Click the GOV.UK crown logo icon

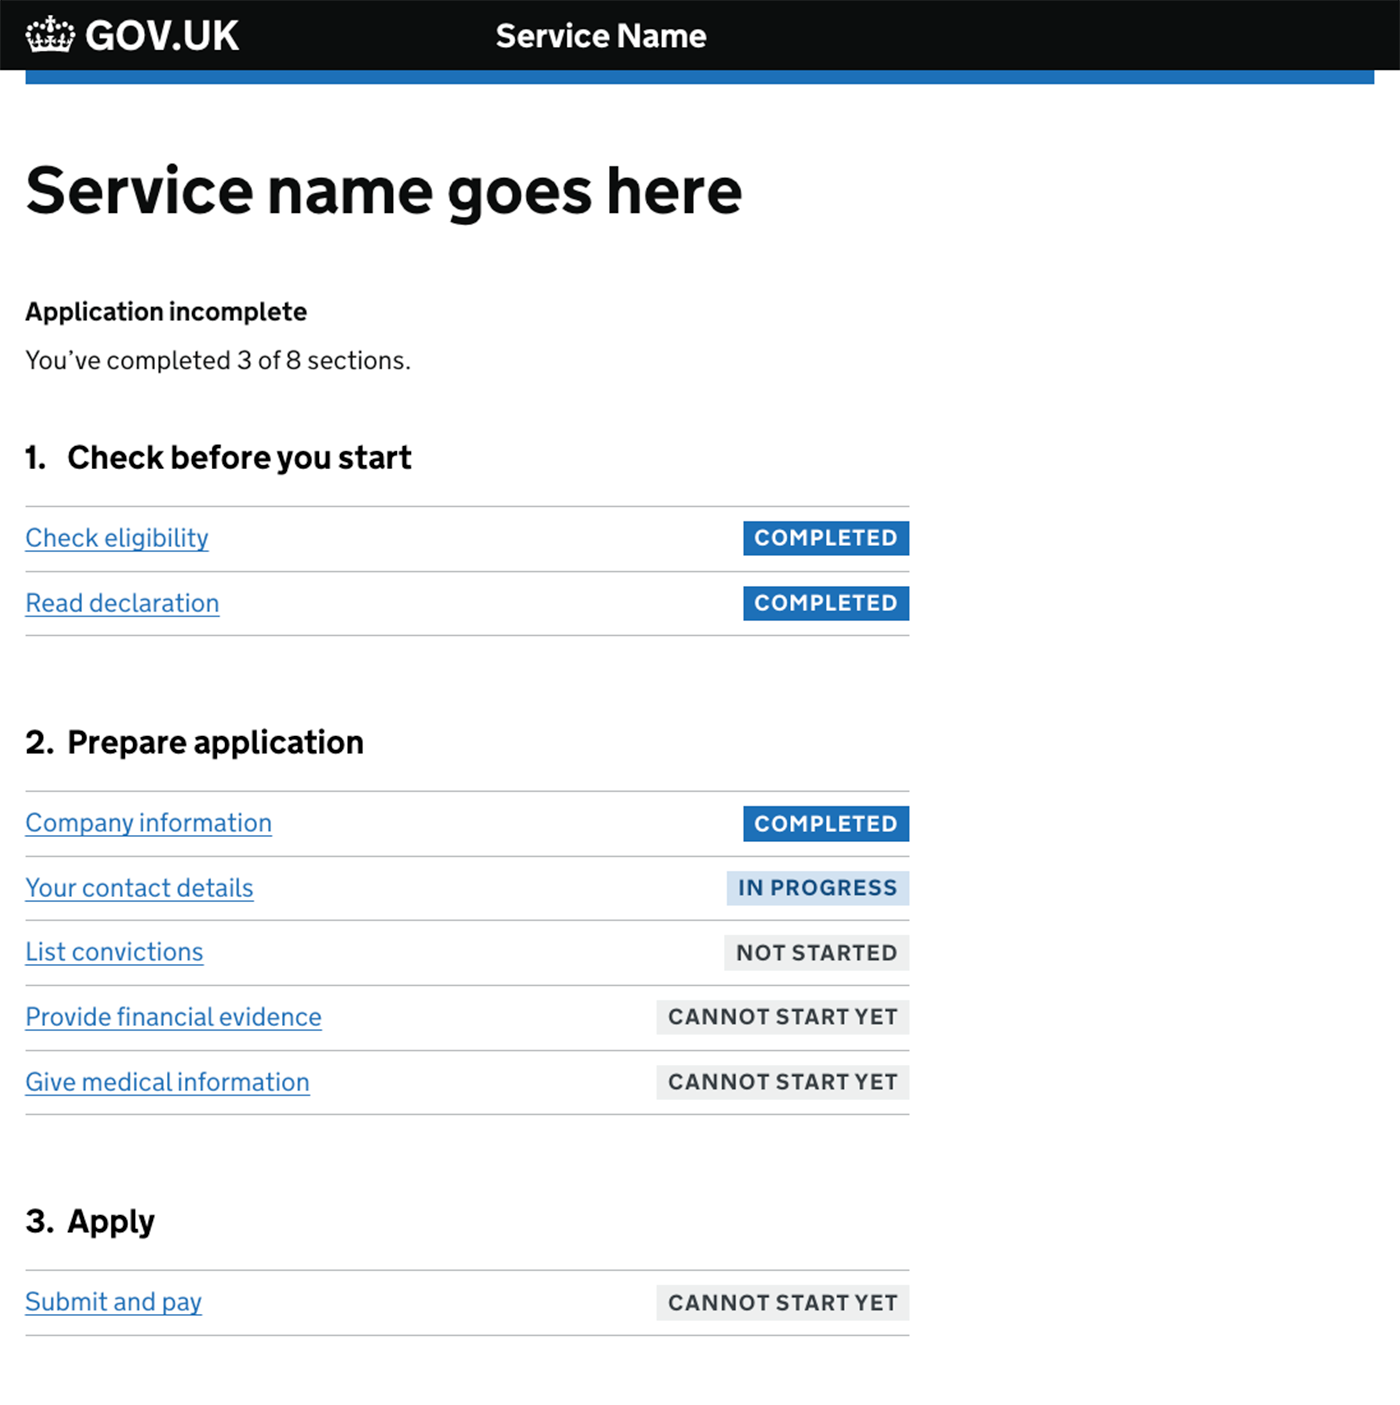click(x=50, y=35)
